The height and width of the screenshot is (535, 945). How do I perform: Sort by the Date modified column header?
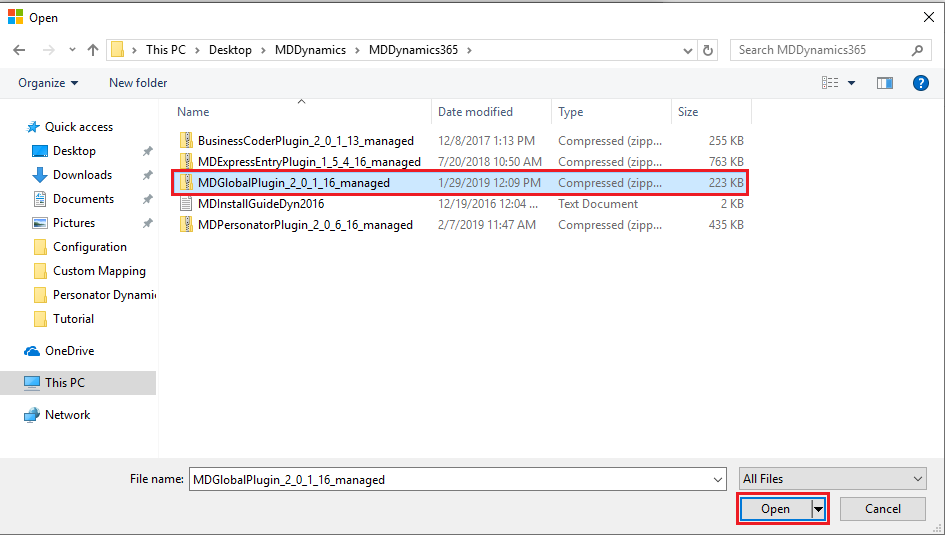(475, 112)
